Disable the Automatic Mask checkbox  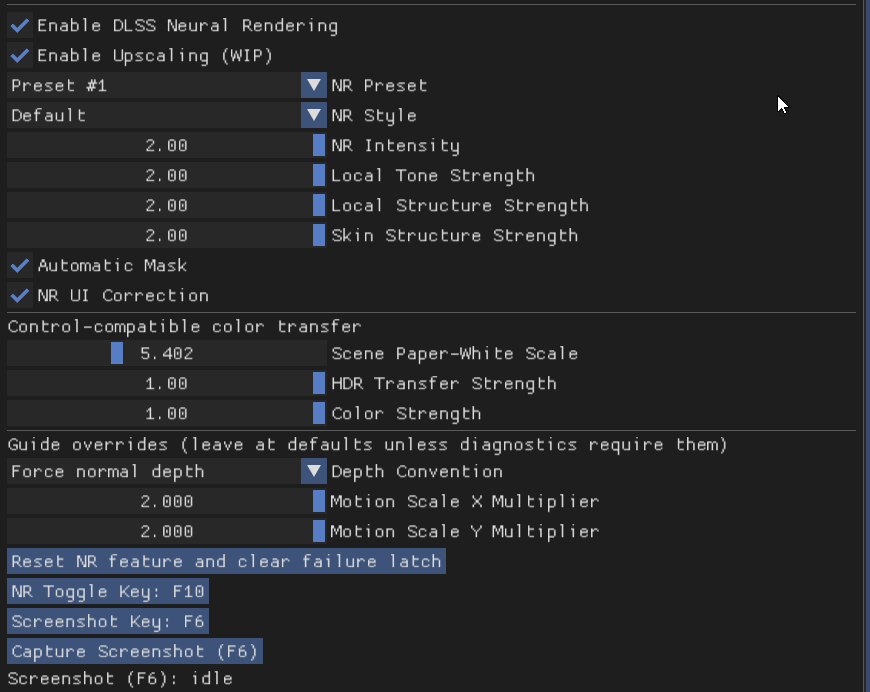[20, 265]
